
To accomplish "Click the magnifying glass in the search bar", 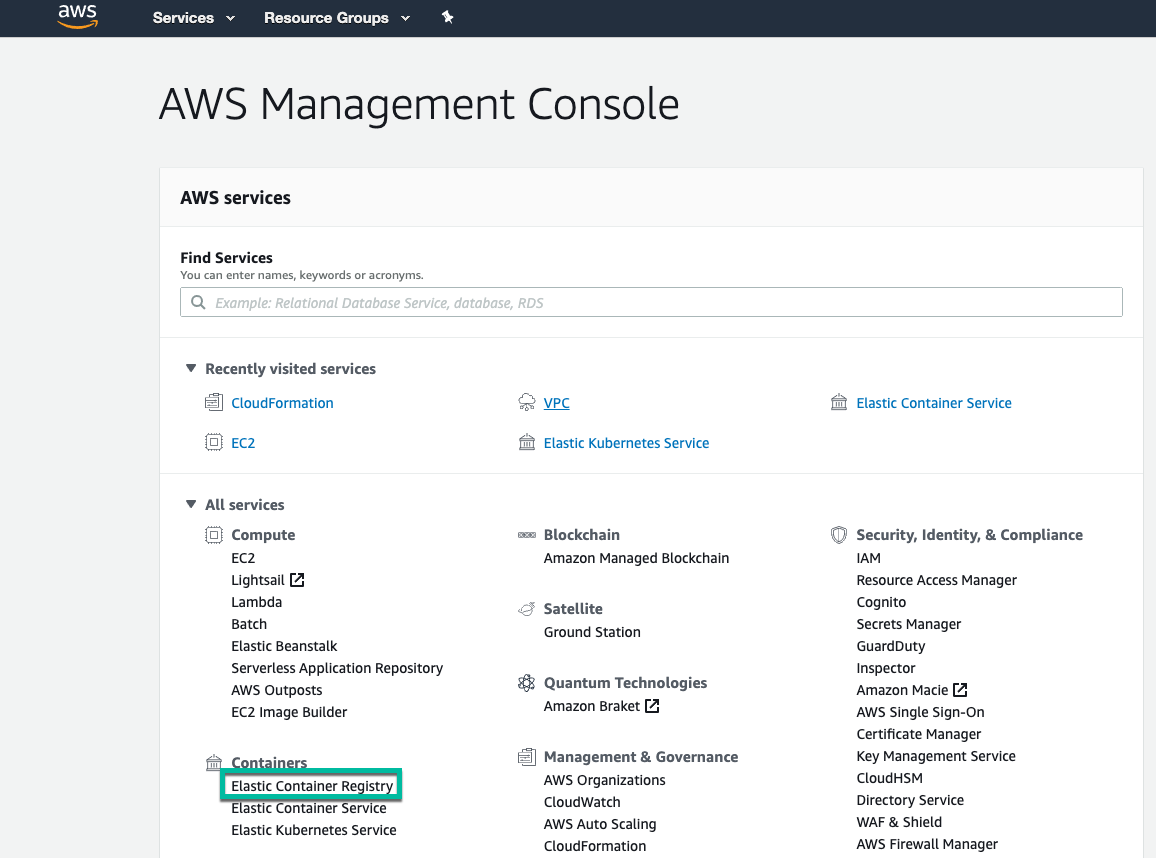I will point(198,302).
